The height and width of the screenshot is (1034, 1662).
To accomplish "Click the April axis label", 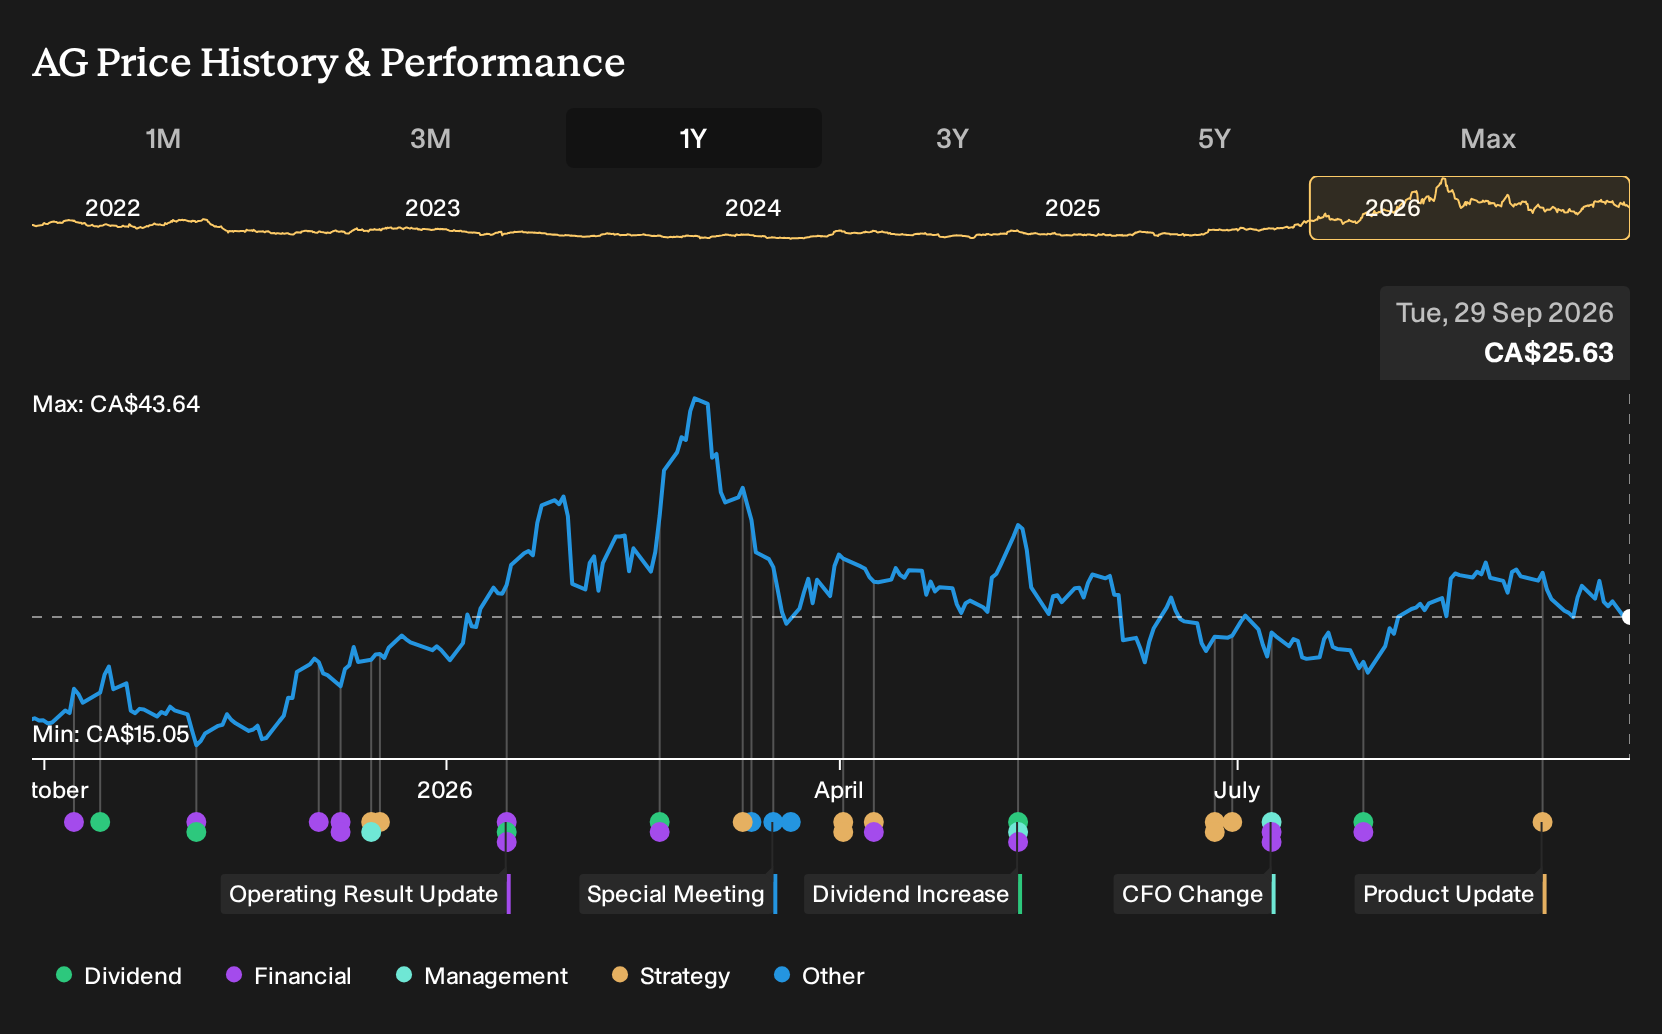I will 838,790.
